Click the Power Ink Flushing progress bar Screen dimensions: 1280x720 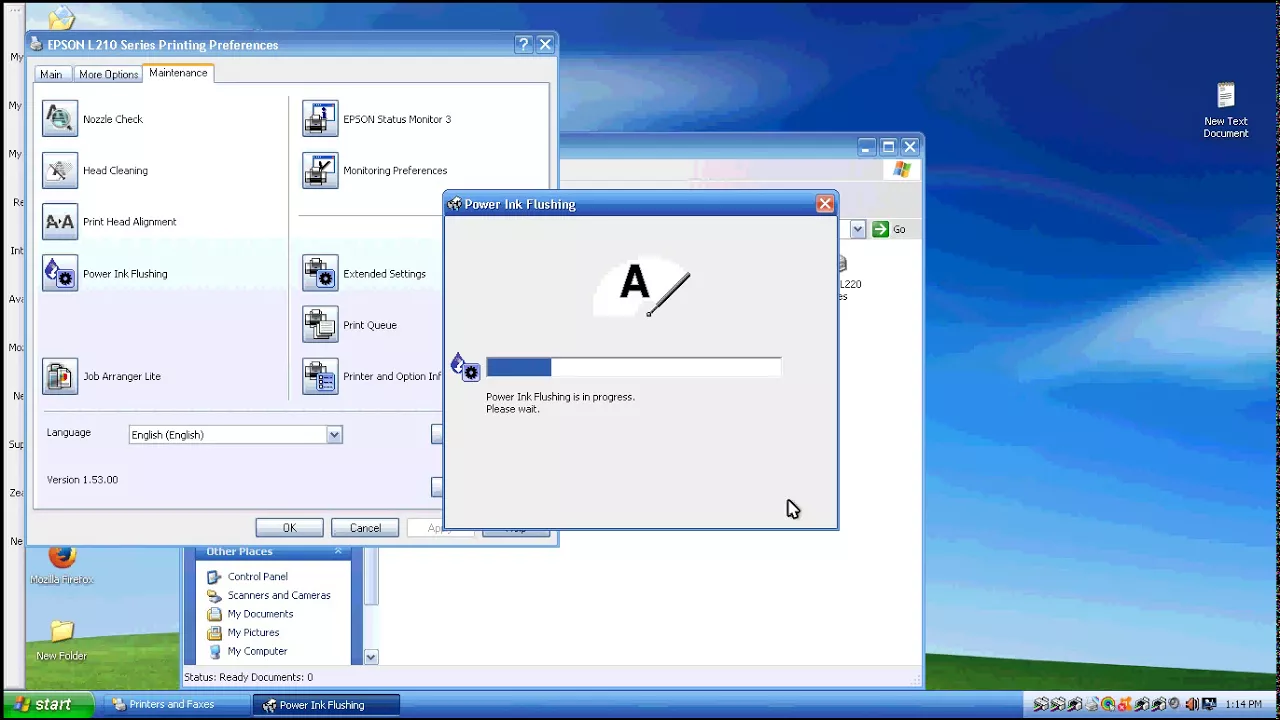(634, 367)
